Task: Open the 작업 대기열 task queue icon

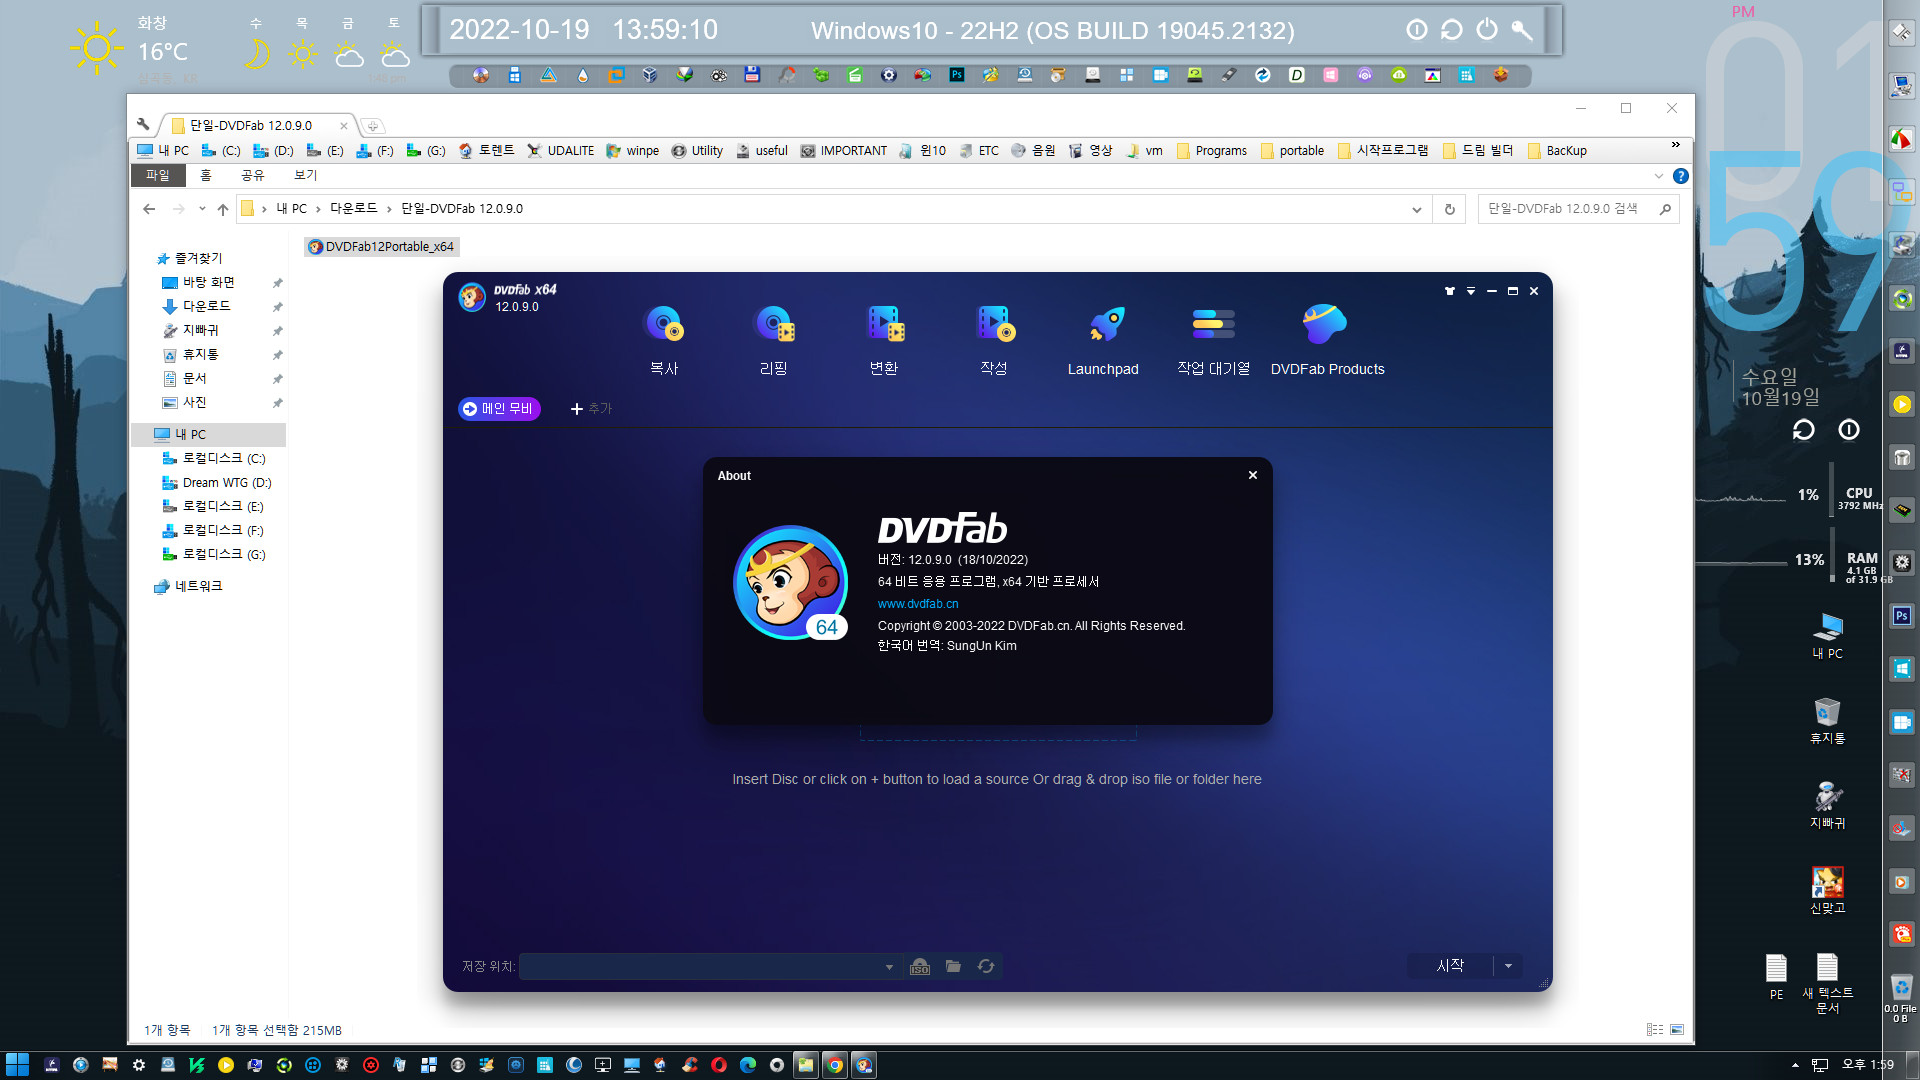Action: [1214, 325]
